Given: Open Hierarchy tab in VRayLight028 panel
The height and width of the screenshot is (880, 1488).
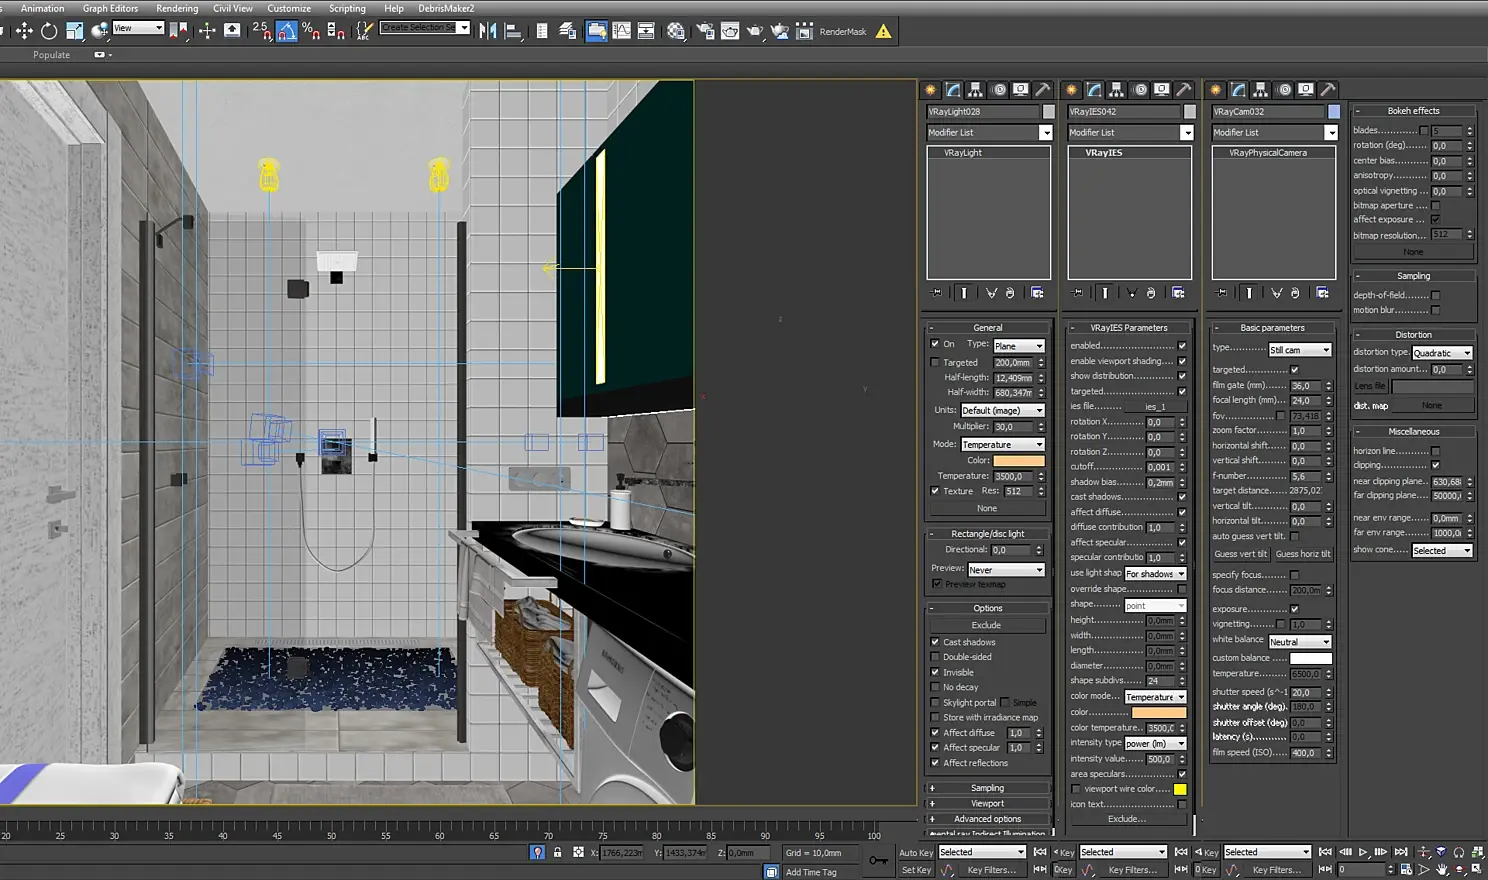Looking at the screenshot, I should point(975,90).
